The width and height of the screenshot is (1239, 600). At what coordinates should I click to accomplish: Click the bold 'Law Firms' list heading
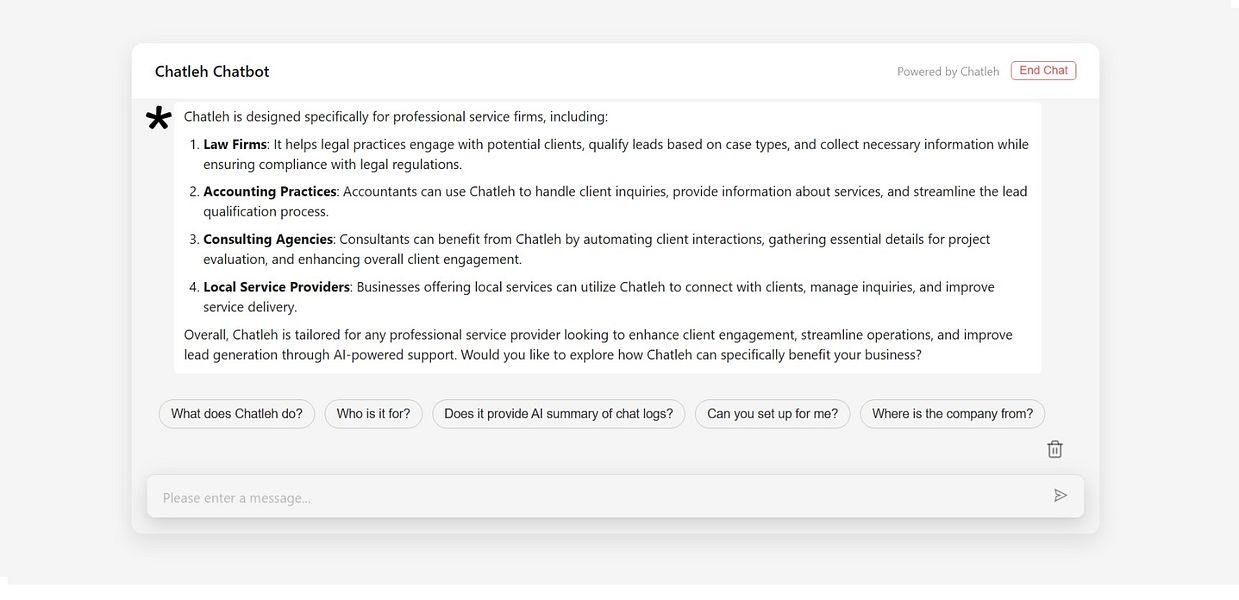click(x=235, y=144)
